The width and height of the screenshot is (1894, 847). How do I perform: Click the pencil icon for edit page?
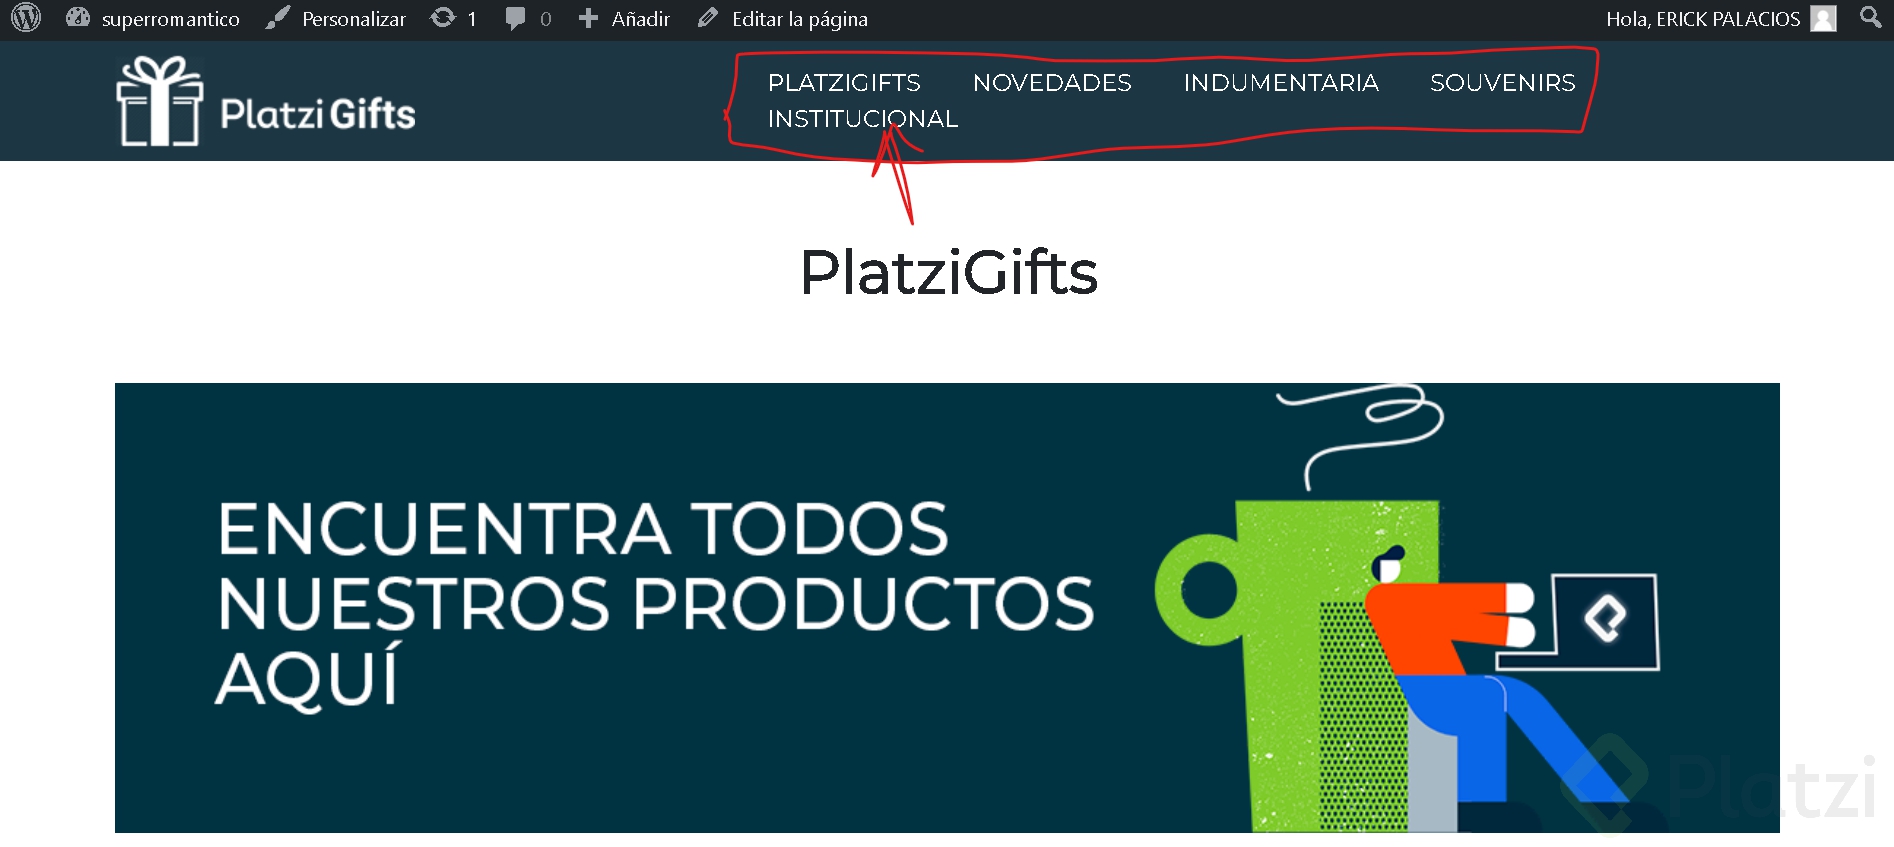tap(708, 18)
